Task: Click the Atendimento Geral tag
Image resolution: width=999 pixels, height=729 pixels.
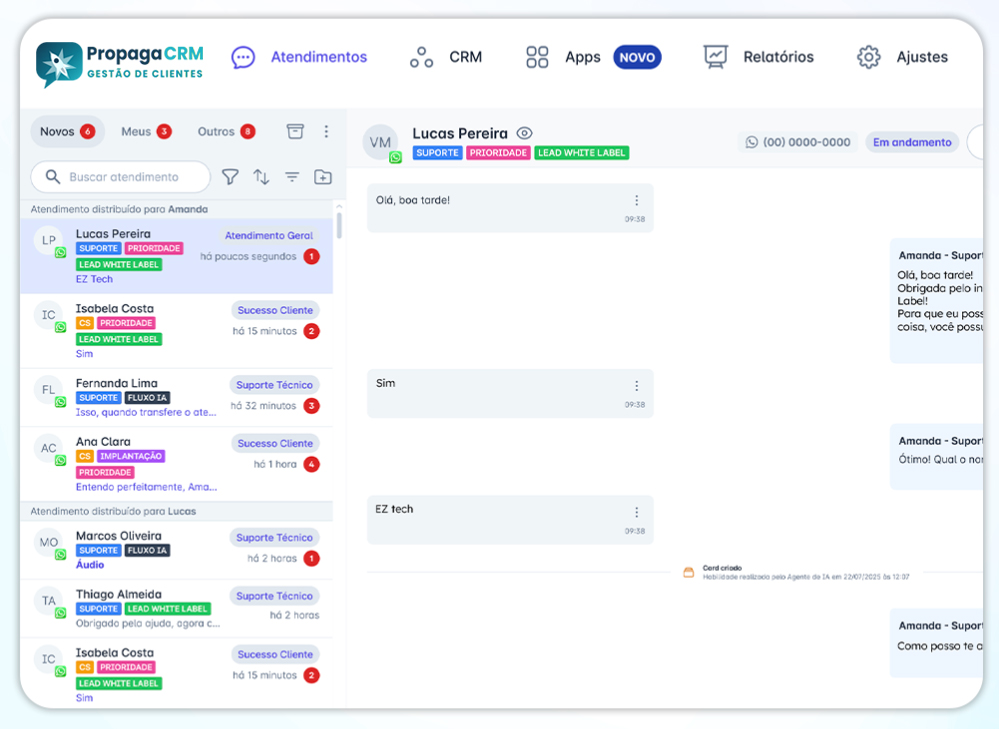Action: pyautogui.click(x=269, y=236)
